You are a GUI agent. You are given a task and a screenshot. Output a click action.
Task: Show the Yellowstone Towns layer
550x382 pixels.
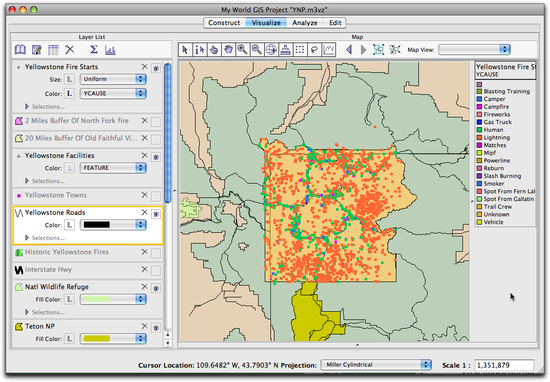pos(156,196)
